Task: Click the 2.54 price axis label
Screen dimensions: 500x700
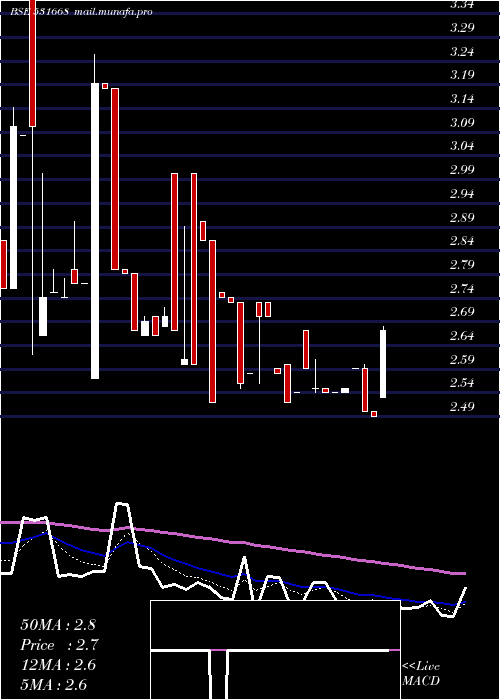Action: (462, 383)
